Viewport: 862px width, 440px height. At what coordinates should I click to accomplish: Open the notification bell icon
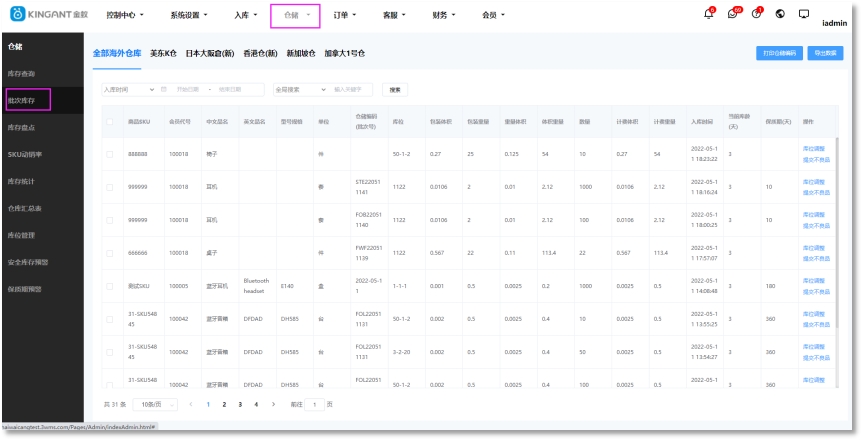(x=709, y=14)
